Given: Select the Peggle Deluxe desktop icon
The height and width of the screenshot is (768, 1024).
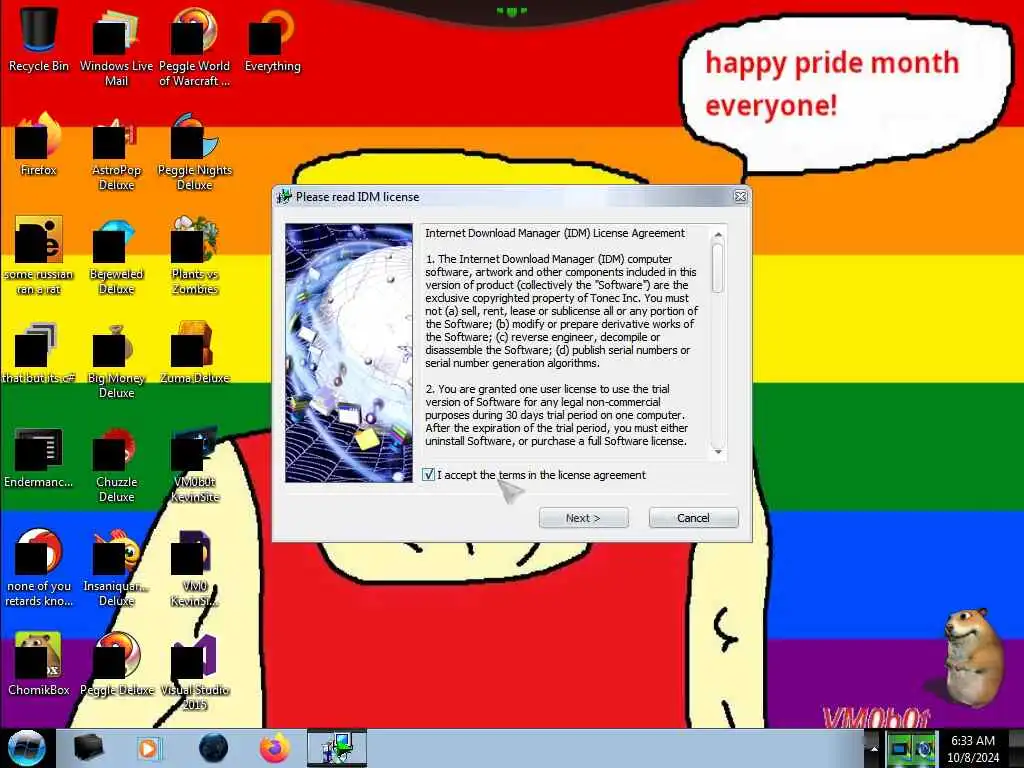Looking at the screenshot, I should 116,663.
